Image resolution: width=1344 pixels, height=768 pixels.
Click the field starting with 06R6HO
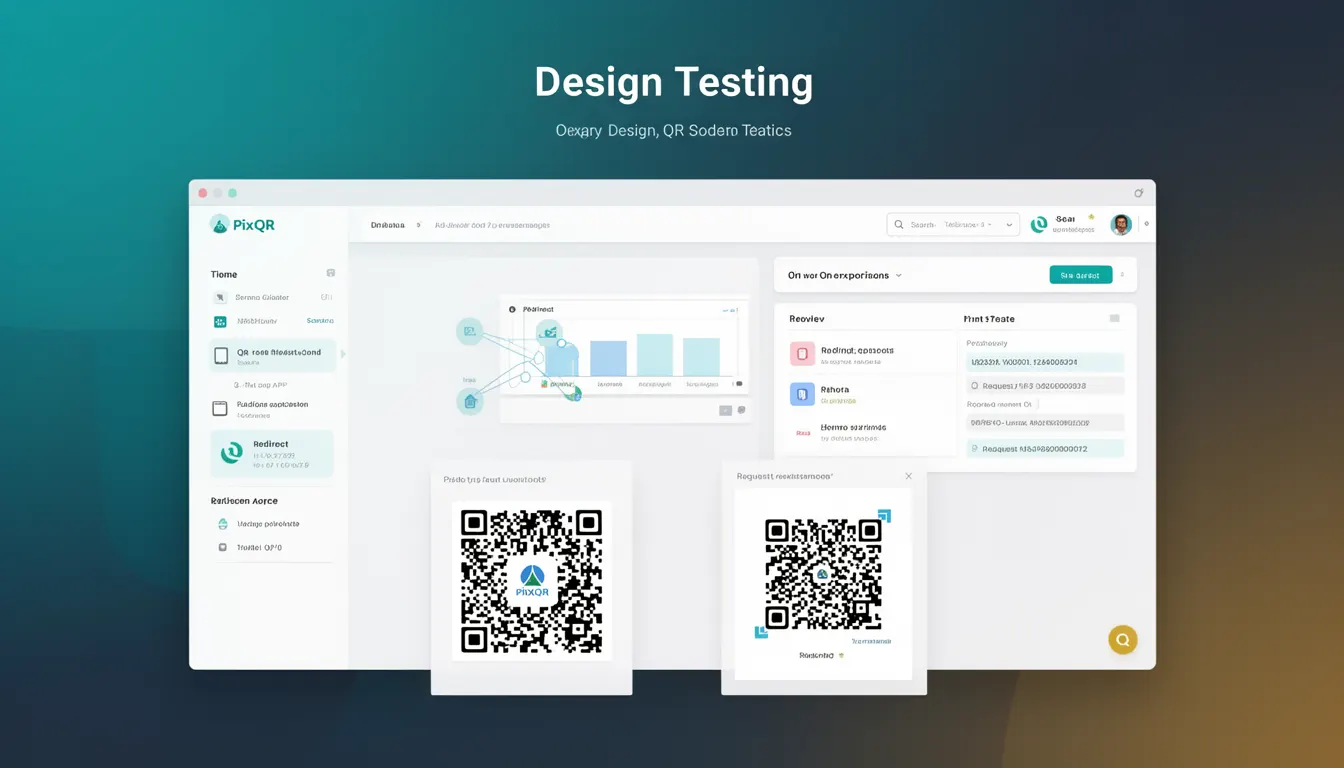pos(1045,423)
